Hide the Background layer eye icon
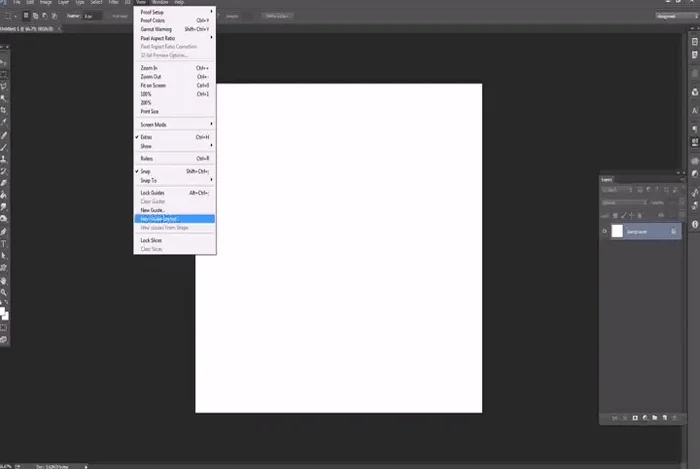700x469 pixels. pyautogui.click(x=604, y=231)
